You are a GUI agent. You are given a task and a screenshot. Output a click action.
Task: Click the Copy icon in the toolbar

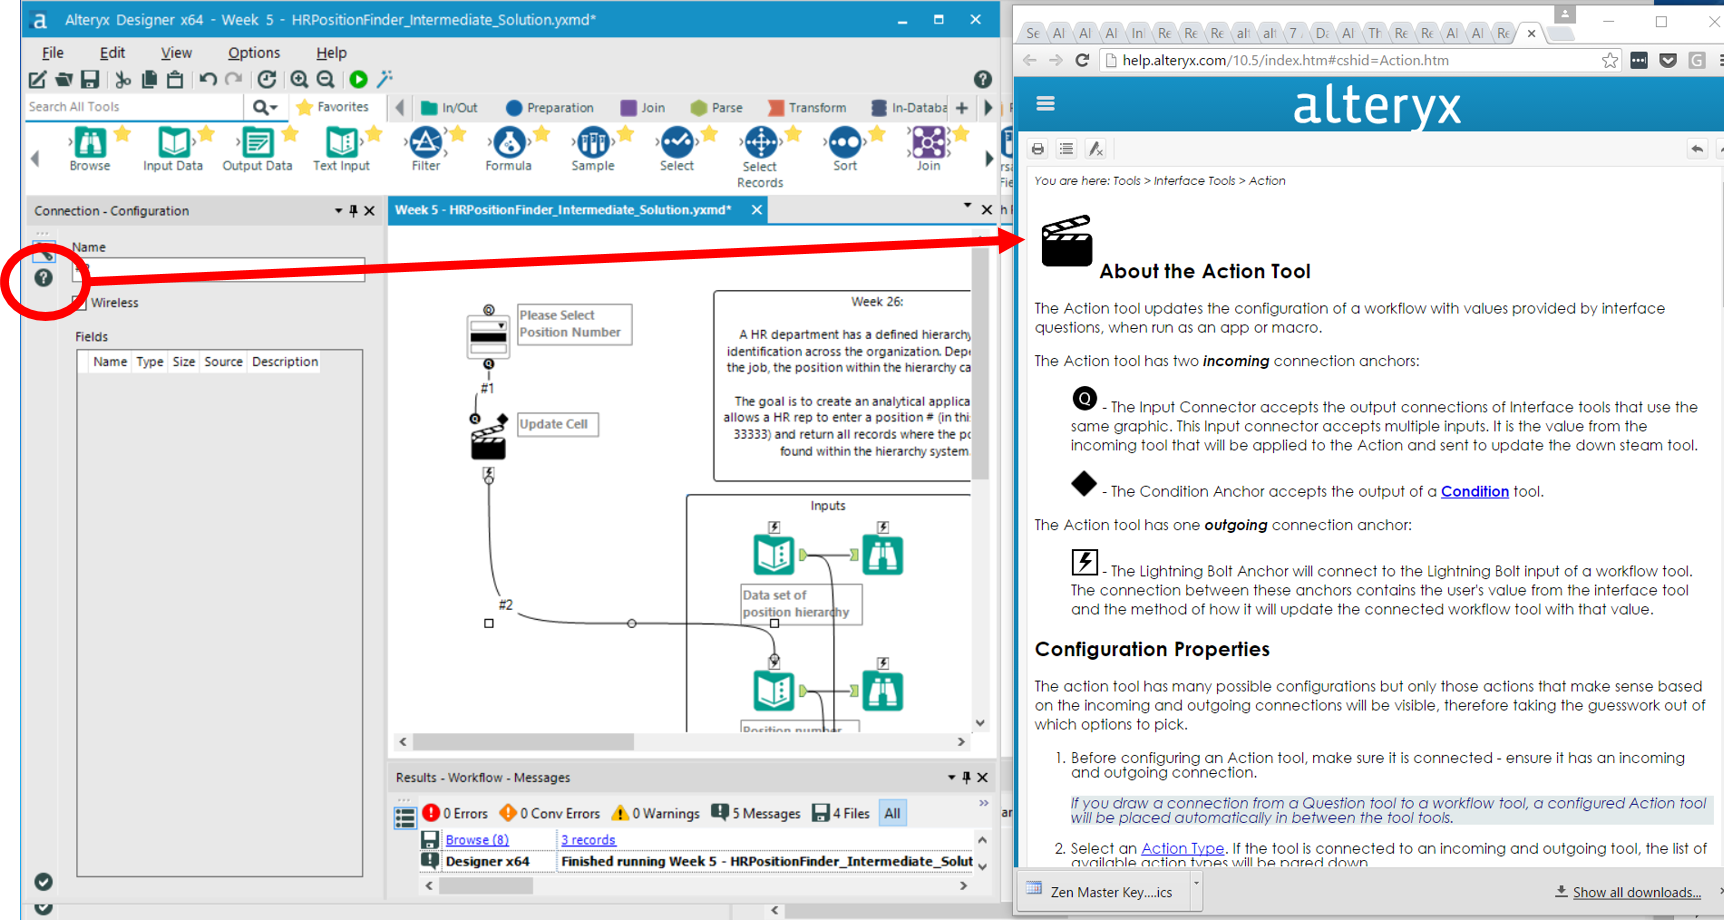(x=149, y=79)
